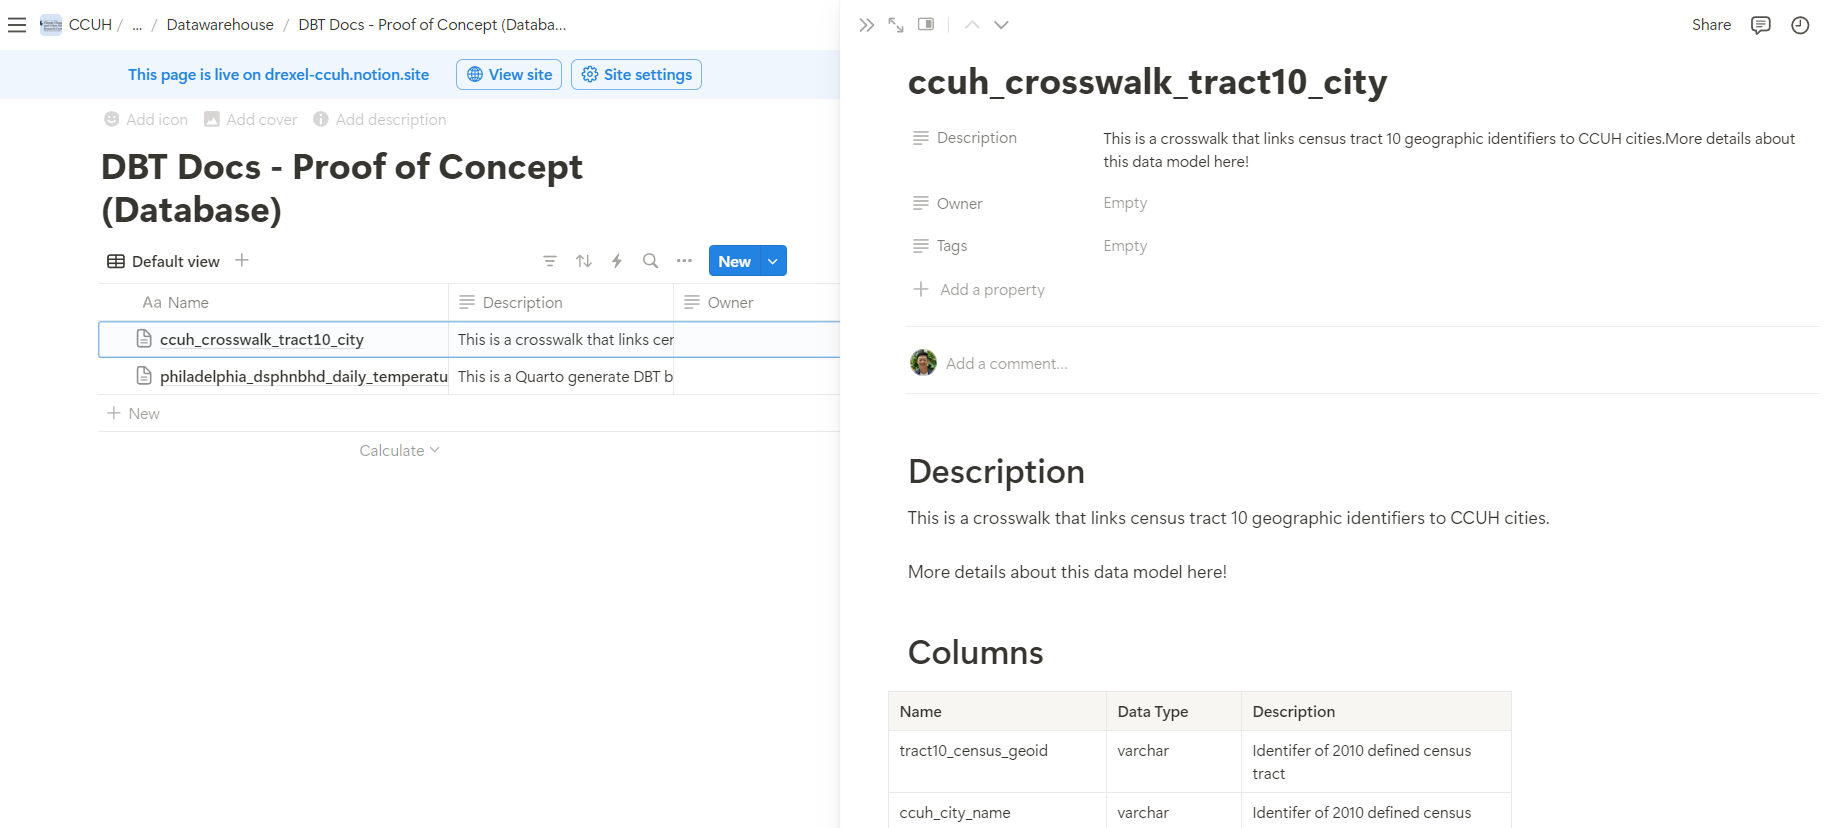Image resolution: width=1828 pixels, height=828 pixels.
Task: Click the user avatar beside comment box
Action: coord(923,362)
